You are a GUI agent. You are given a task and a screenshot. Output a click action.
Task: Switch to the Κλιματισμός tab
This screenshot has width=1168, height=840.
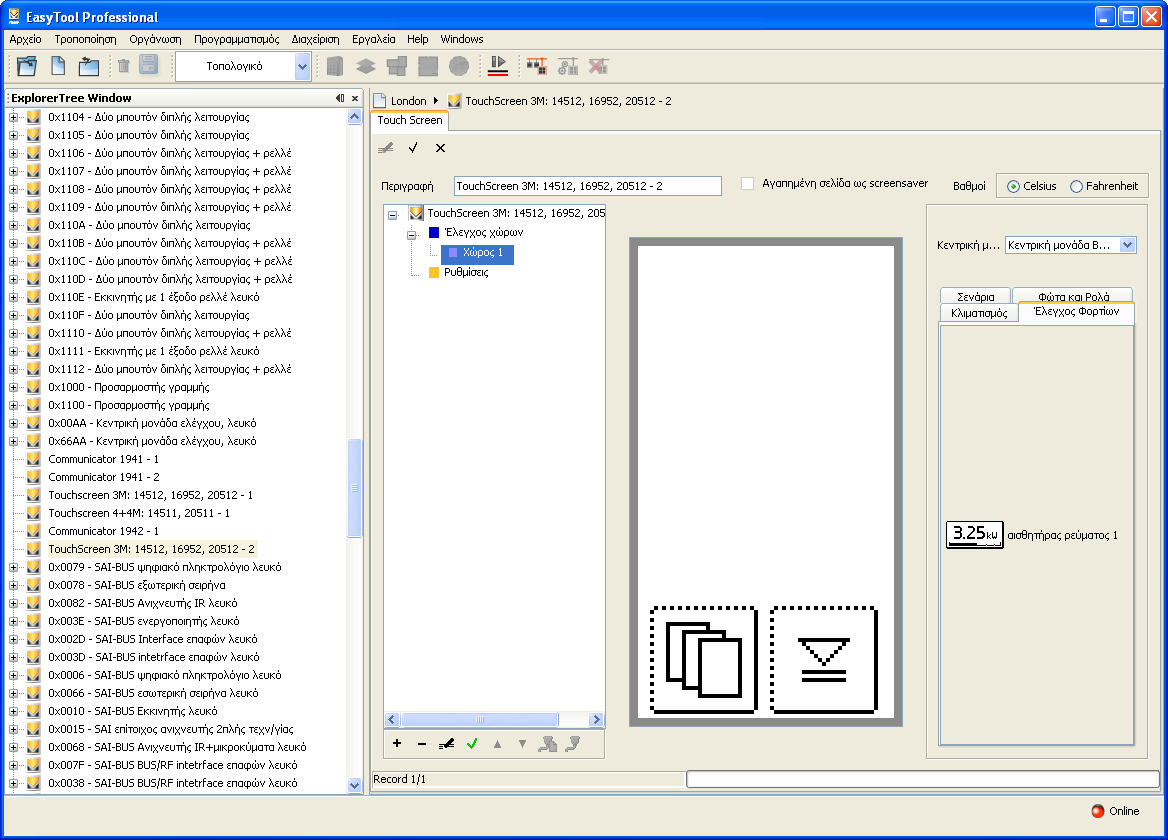tap(979, 314)
